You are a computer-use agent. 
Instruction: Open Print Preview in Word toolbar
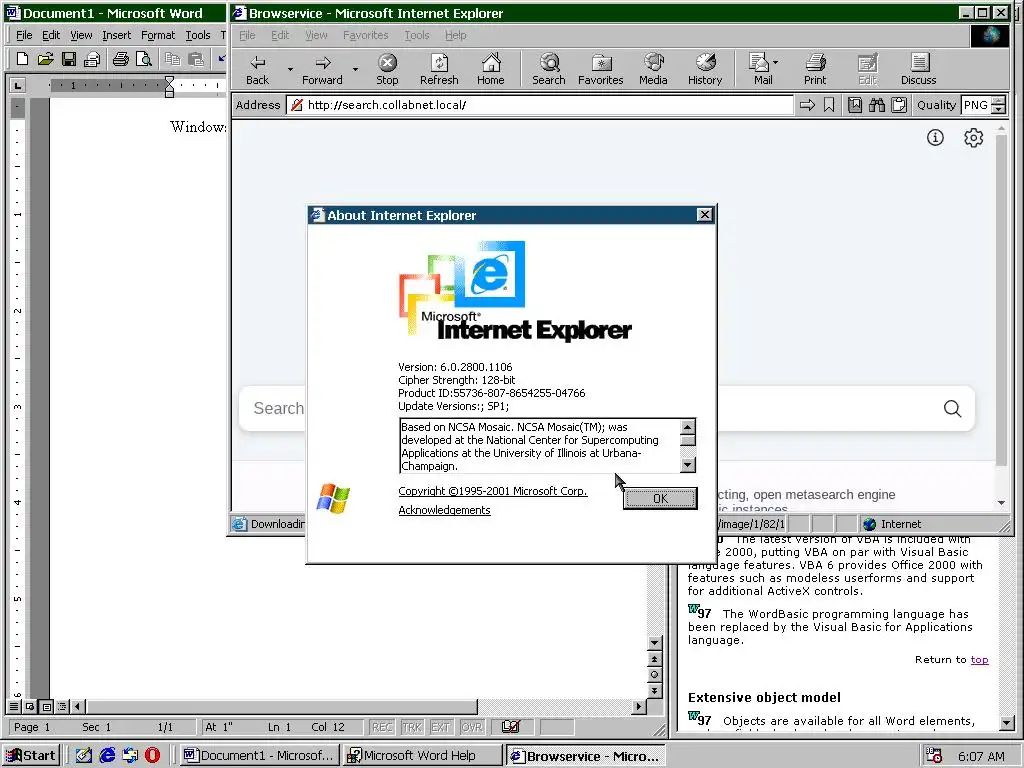pyautogui.click(x=144, y=59)
